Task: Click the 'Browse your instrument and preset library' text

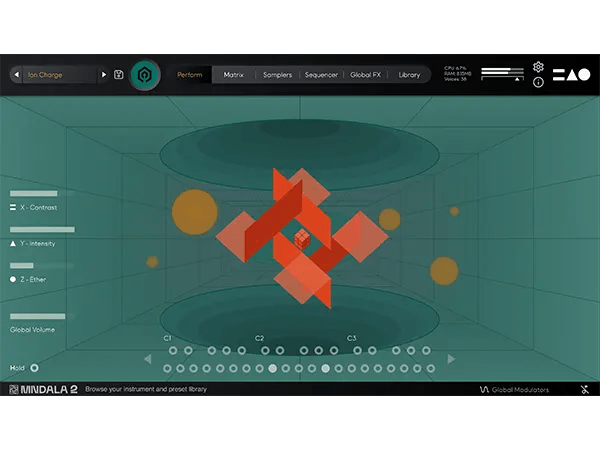Action: pos(146,389)
